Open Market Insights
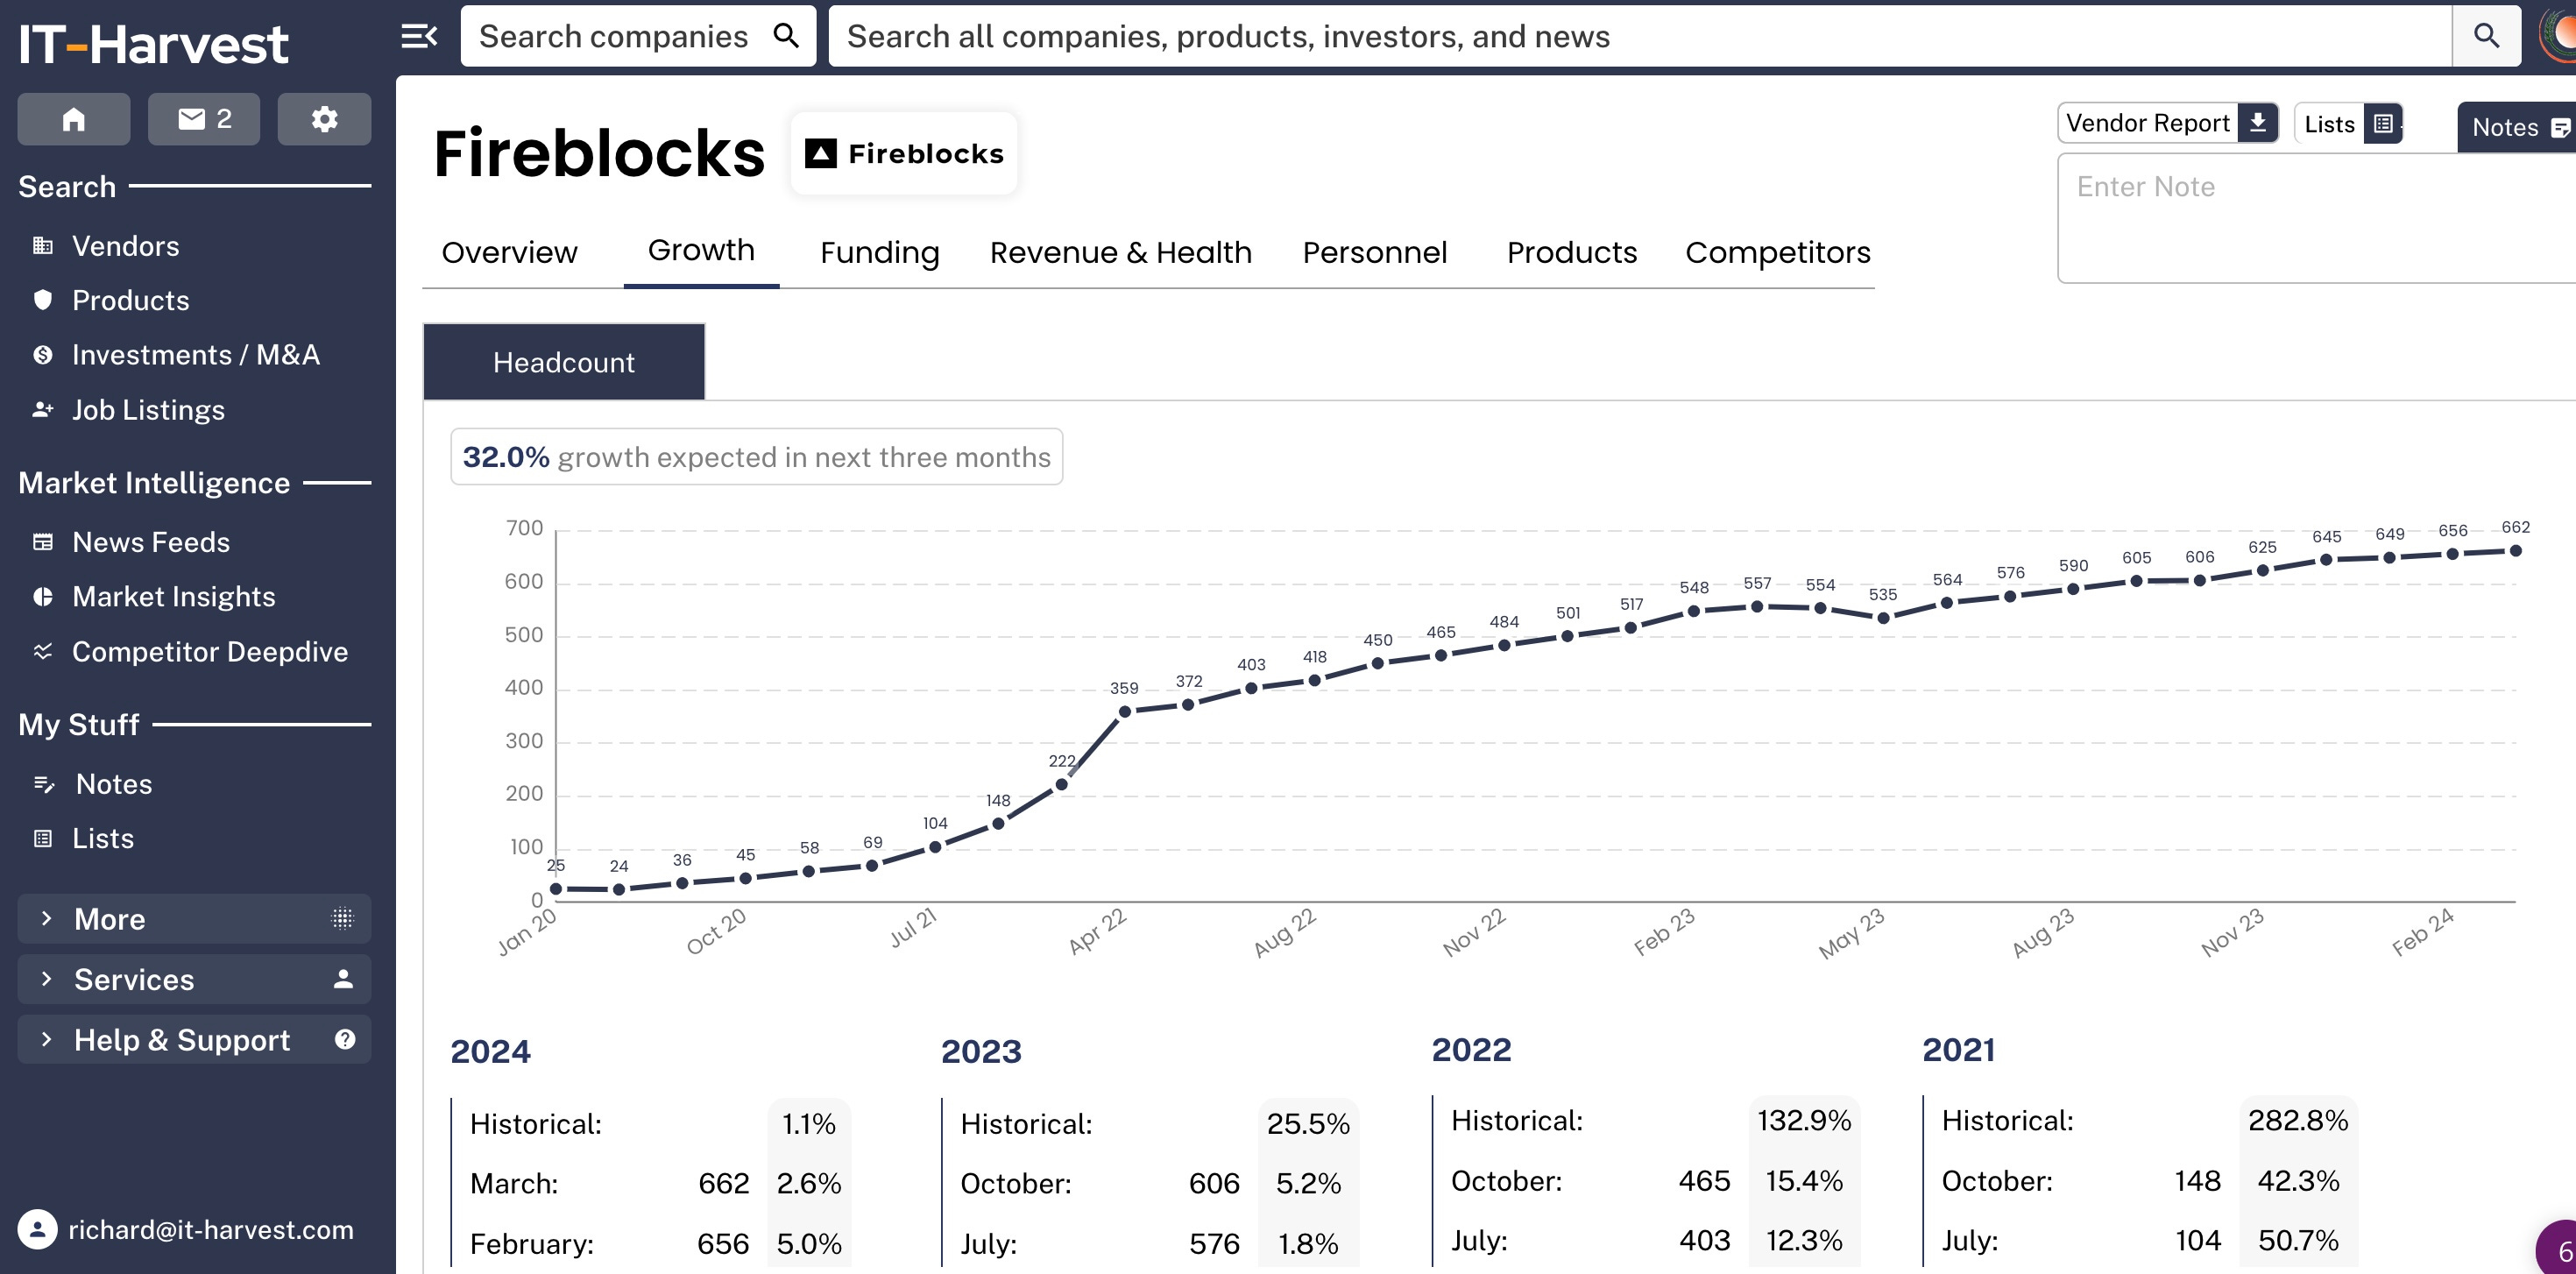 click(x=173, y=597)
